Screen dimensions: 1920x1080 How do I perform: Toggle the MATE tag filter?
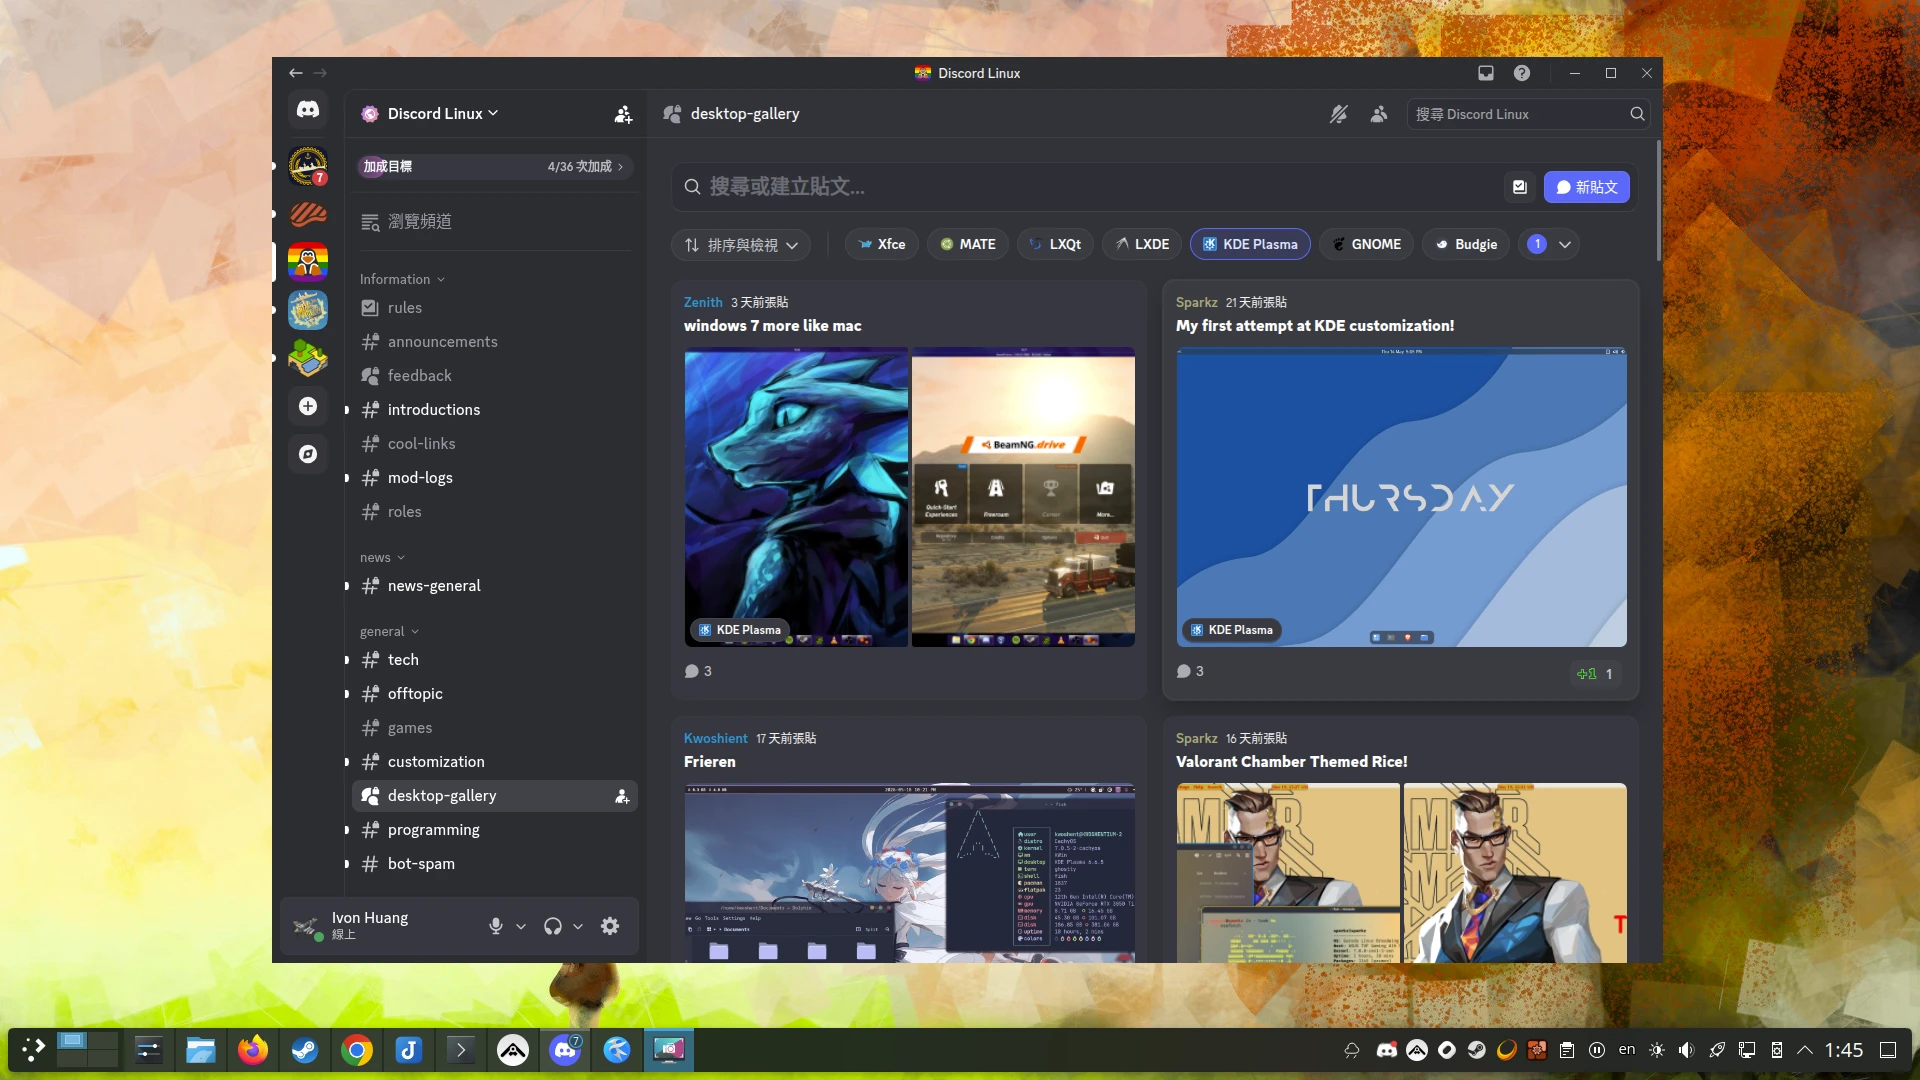968,244
